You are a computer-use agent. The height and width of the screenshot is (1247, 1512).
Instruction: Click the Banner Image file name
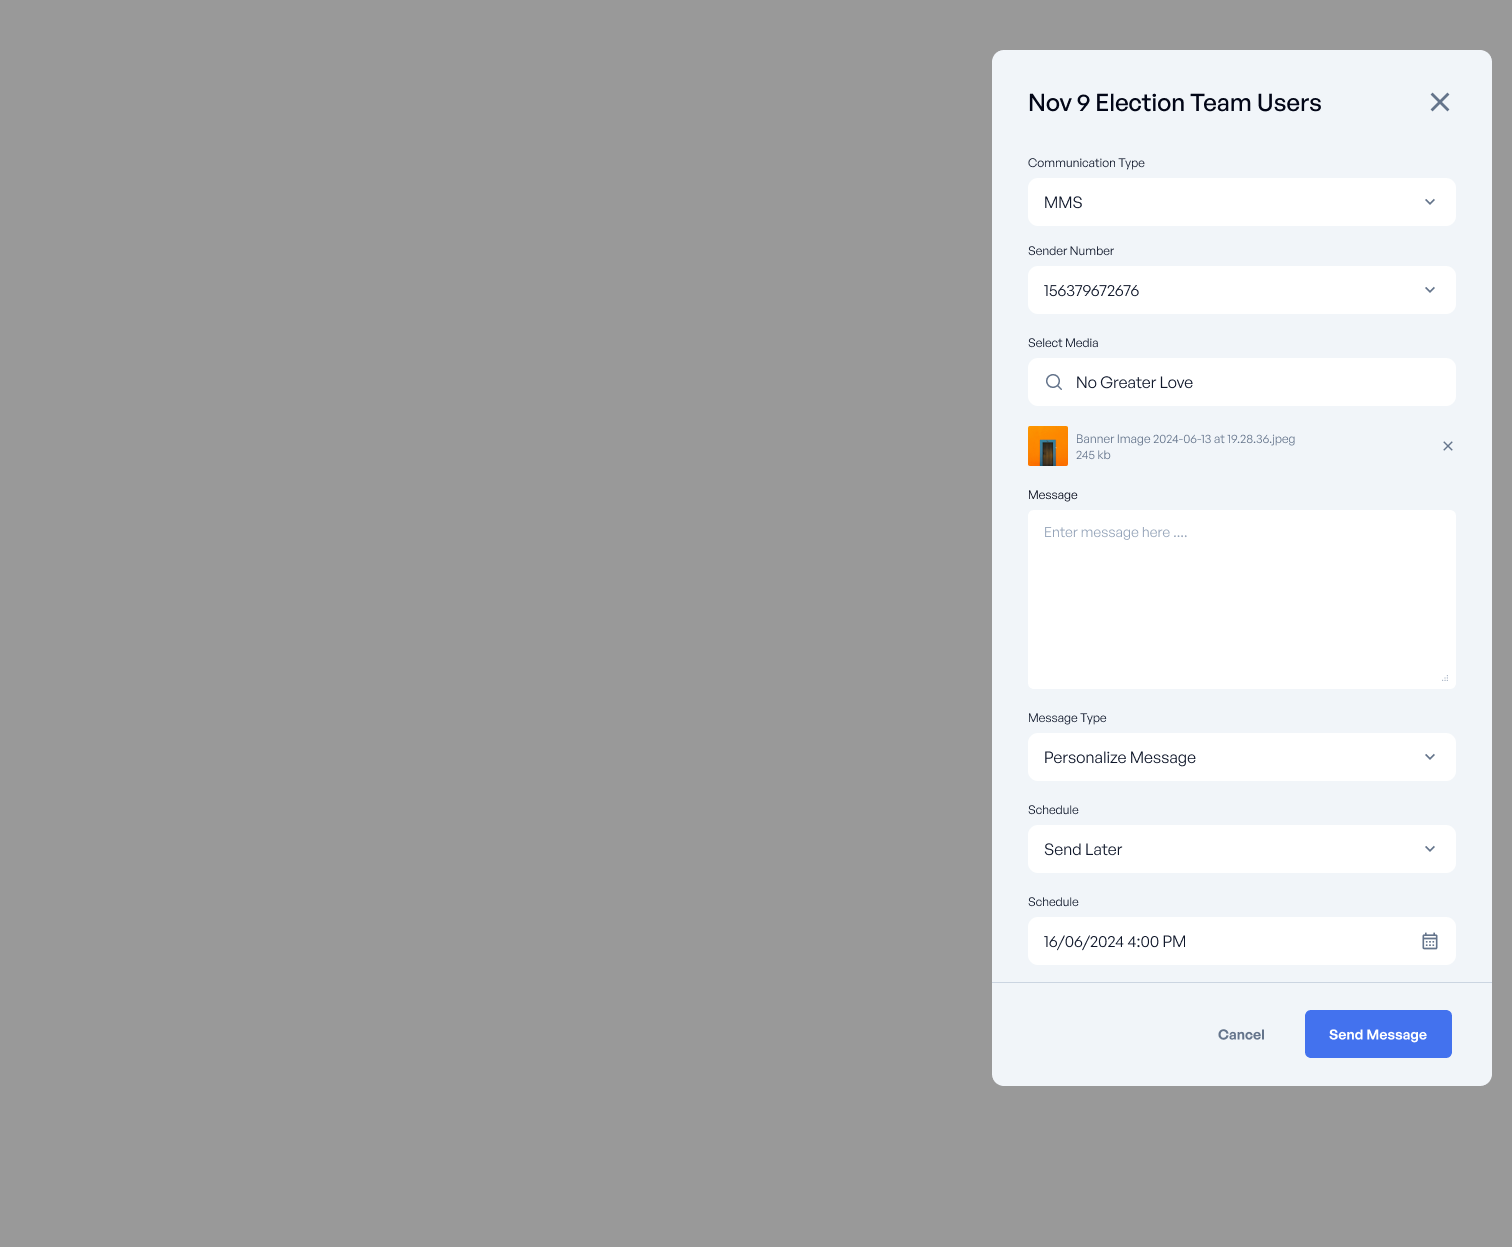1185,439
